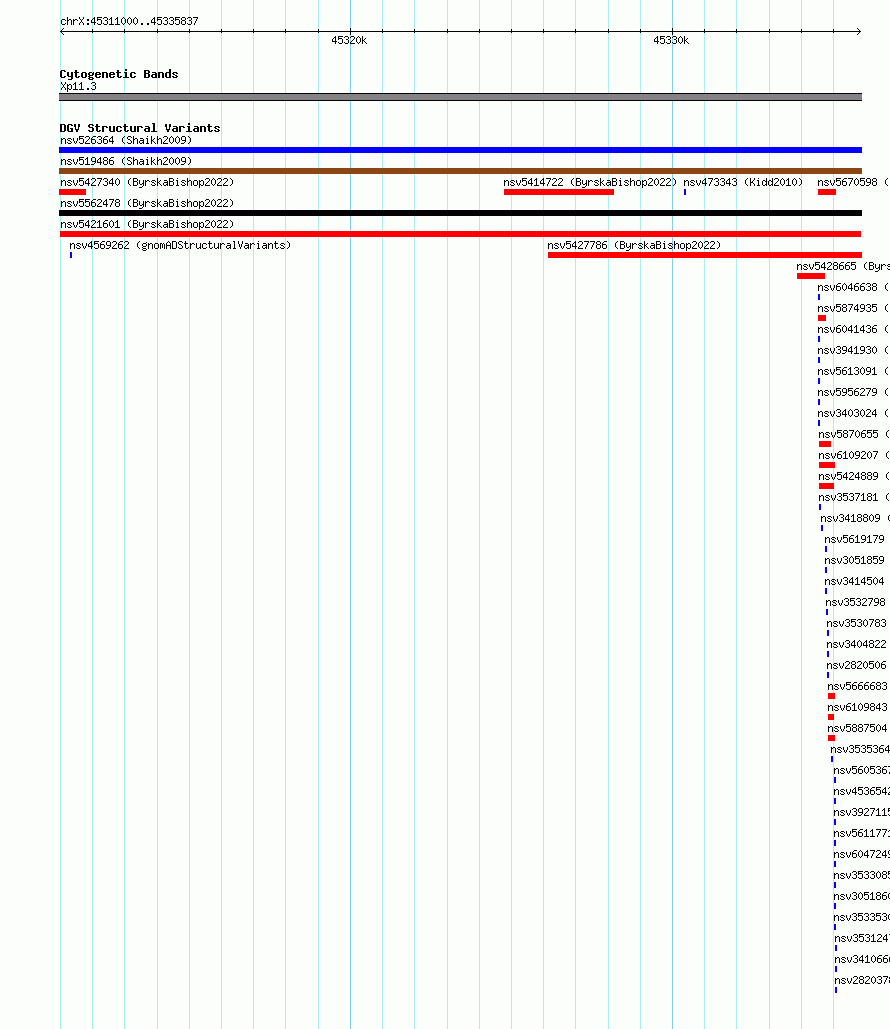Select the grey Xp11.3 cytogenetic band bar
Screen dimensions: 890x1029
coord(460,97)
